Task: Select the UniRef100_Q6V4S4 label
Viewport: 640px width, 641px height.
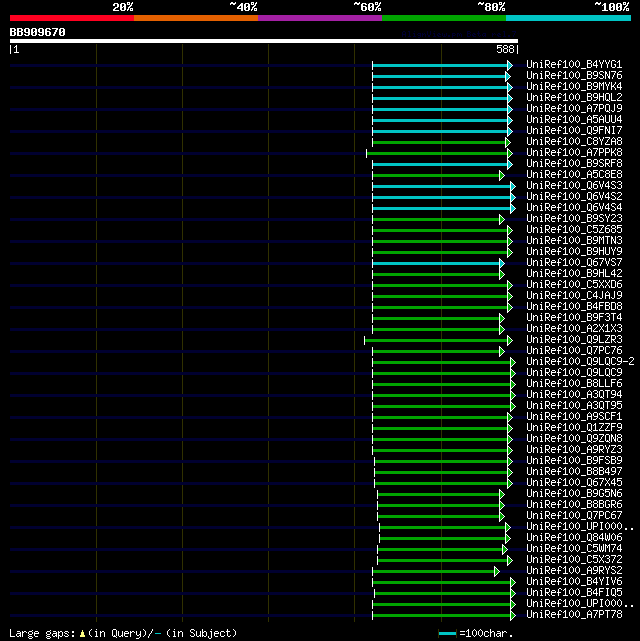Action: pyautogui.click(x=574, y=208)
